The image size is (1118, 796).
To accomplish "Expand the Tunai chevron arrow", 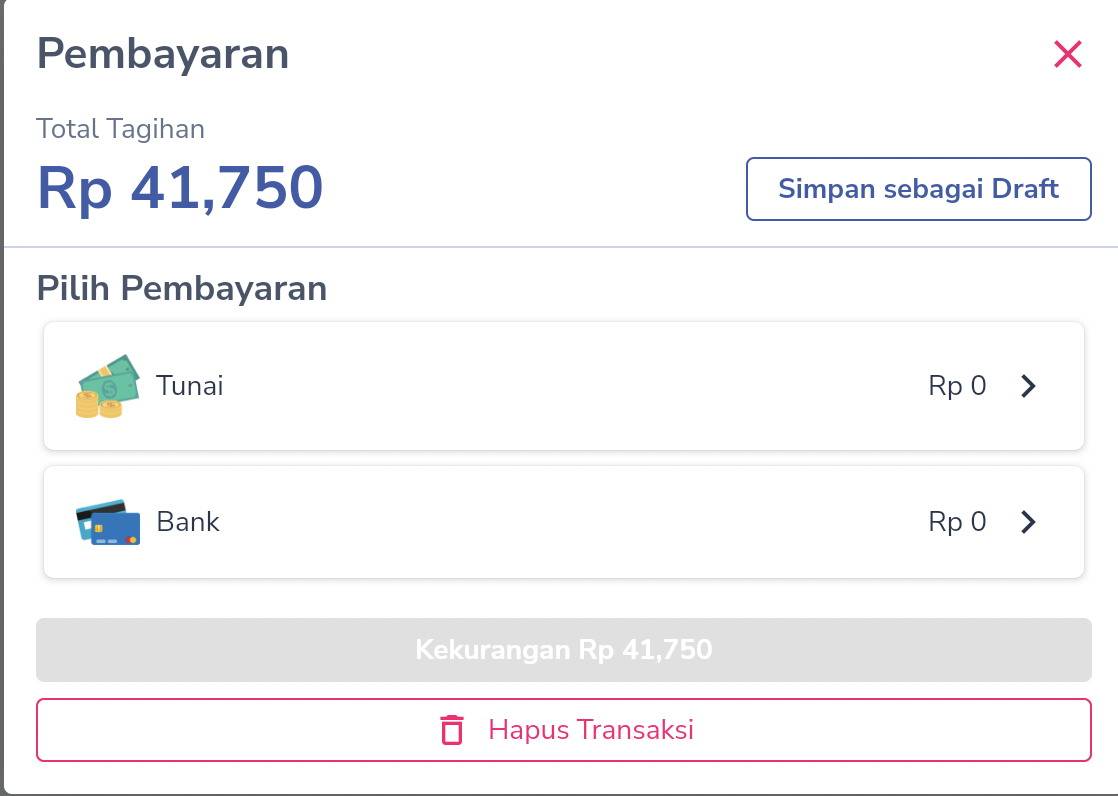I will pyautogui.click(x=1028, y=386).
